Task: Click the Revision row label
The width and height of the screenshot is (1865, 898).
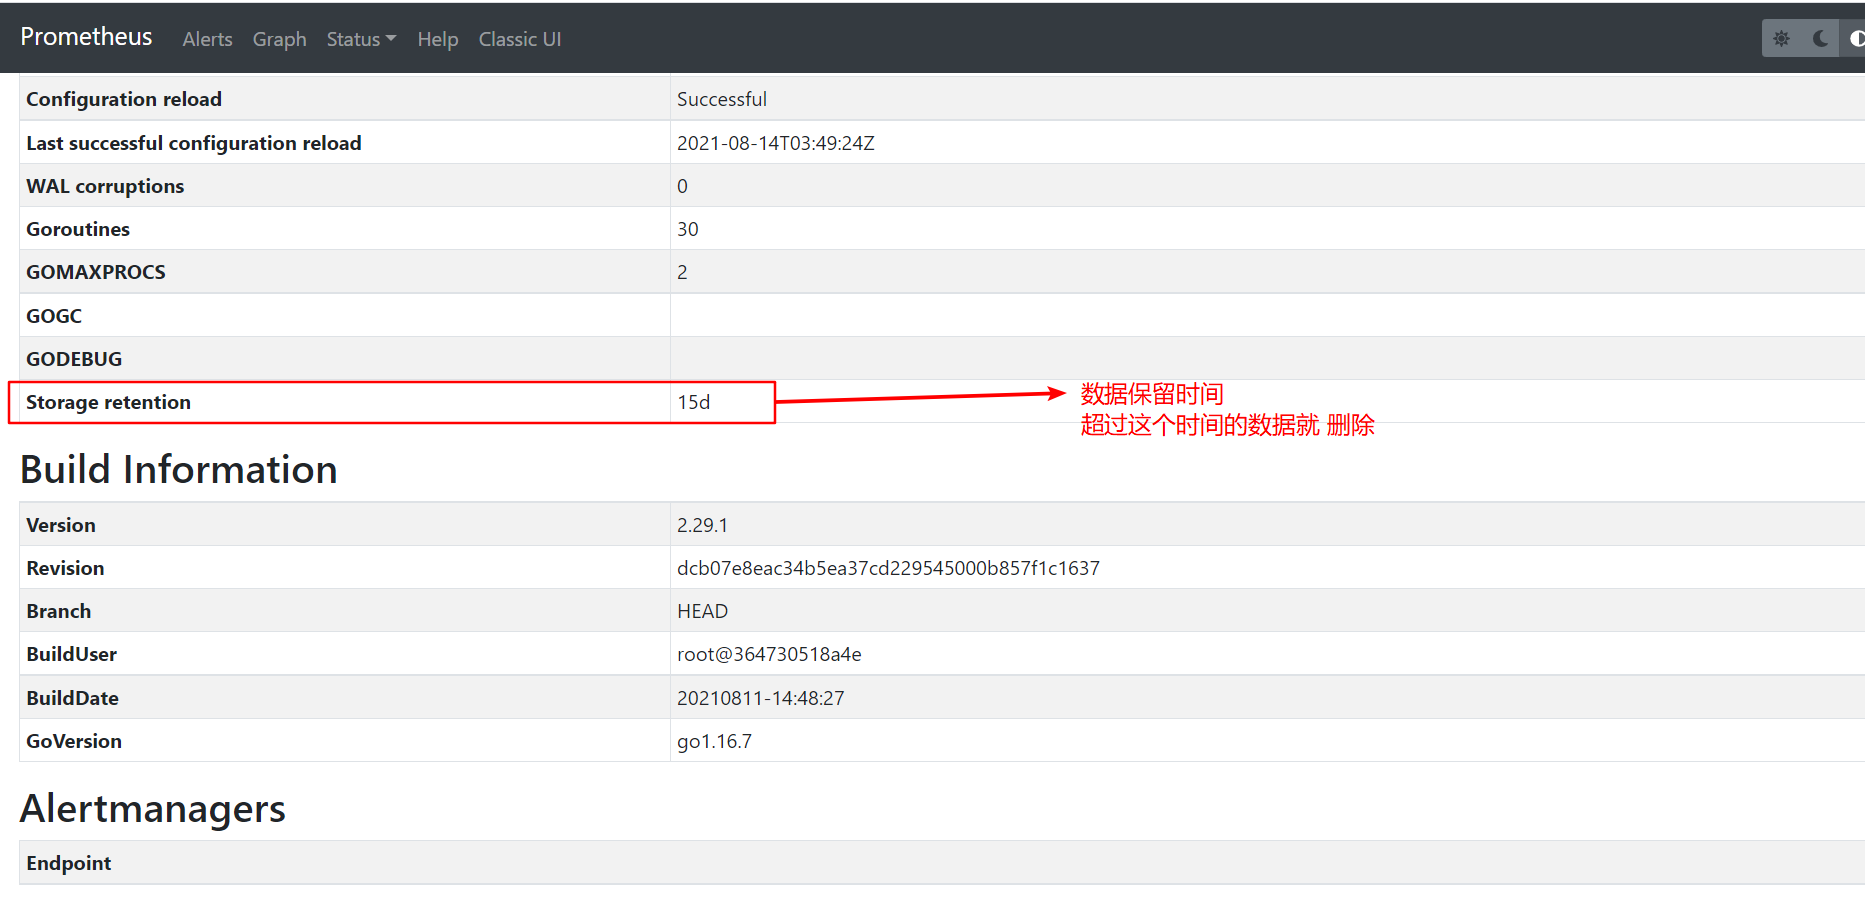Action: (x=65, y=568)
